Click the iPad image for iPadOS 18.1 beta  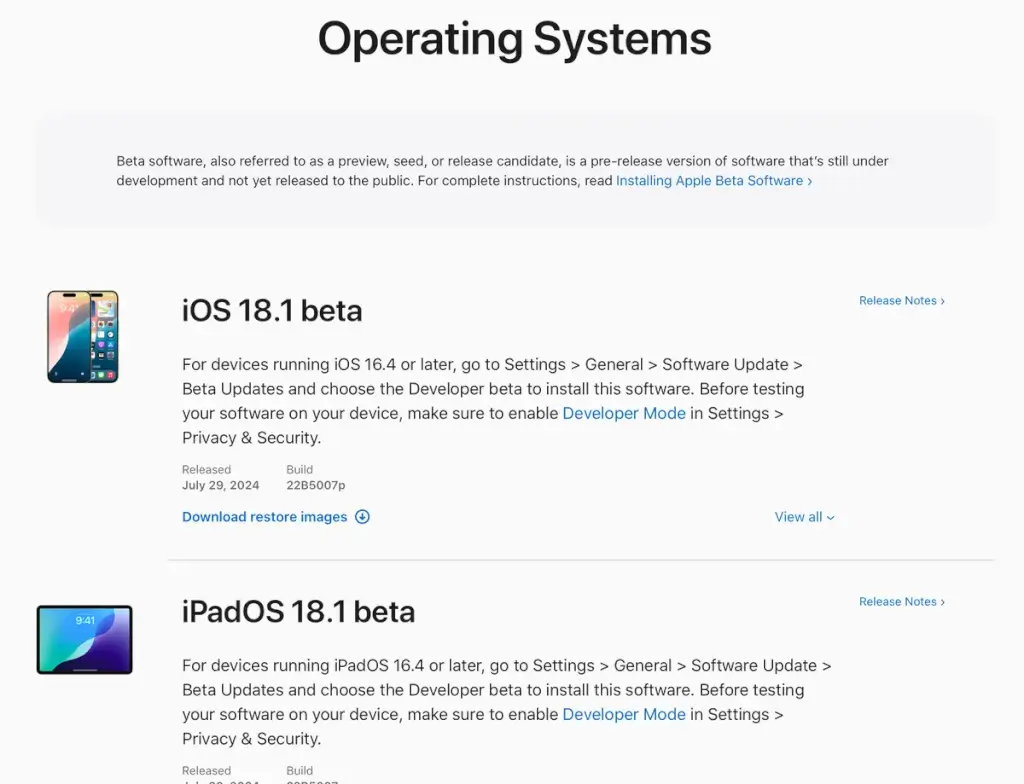pos(84,640)
